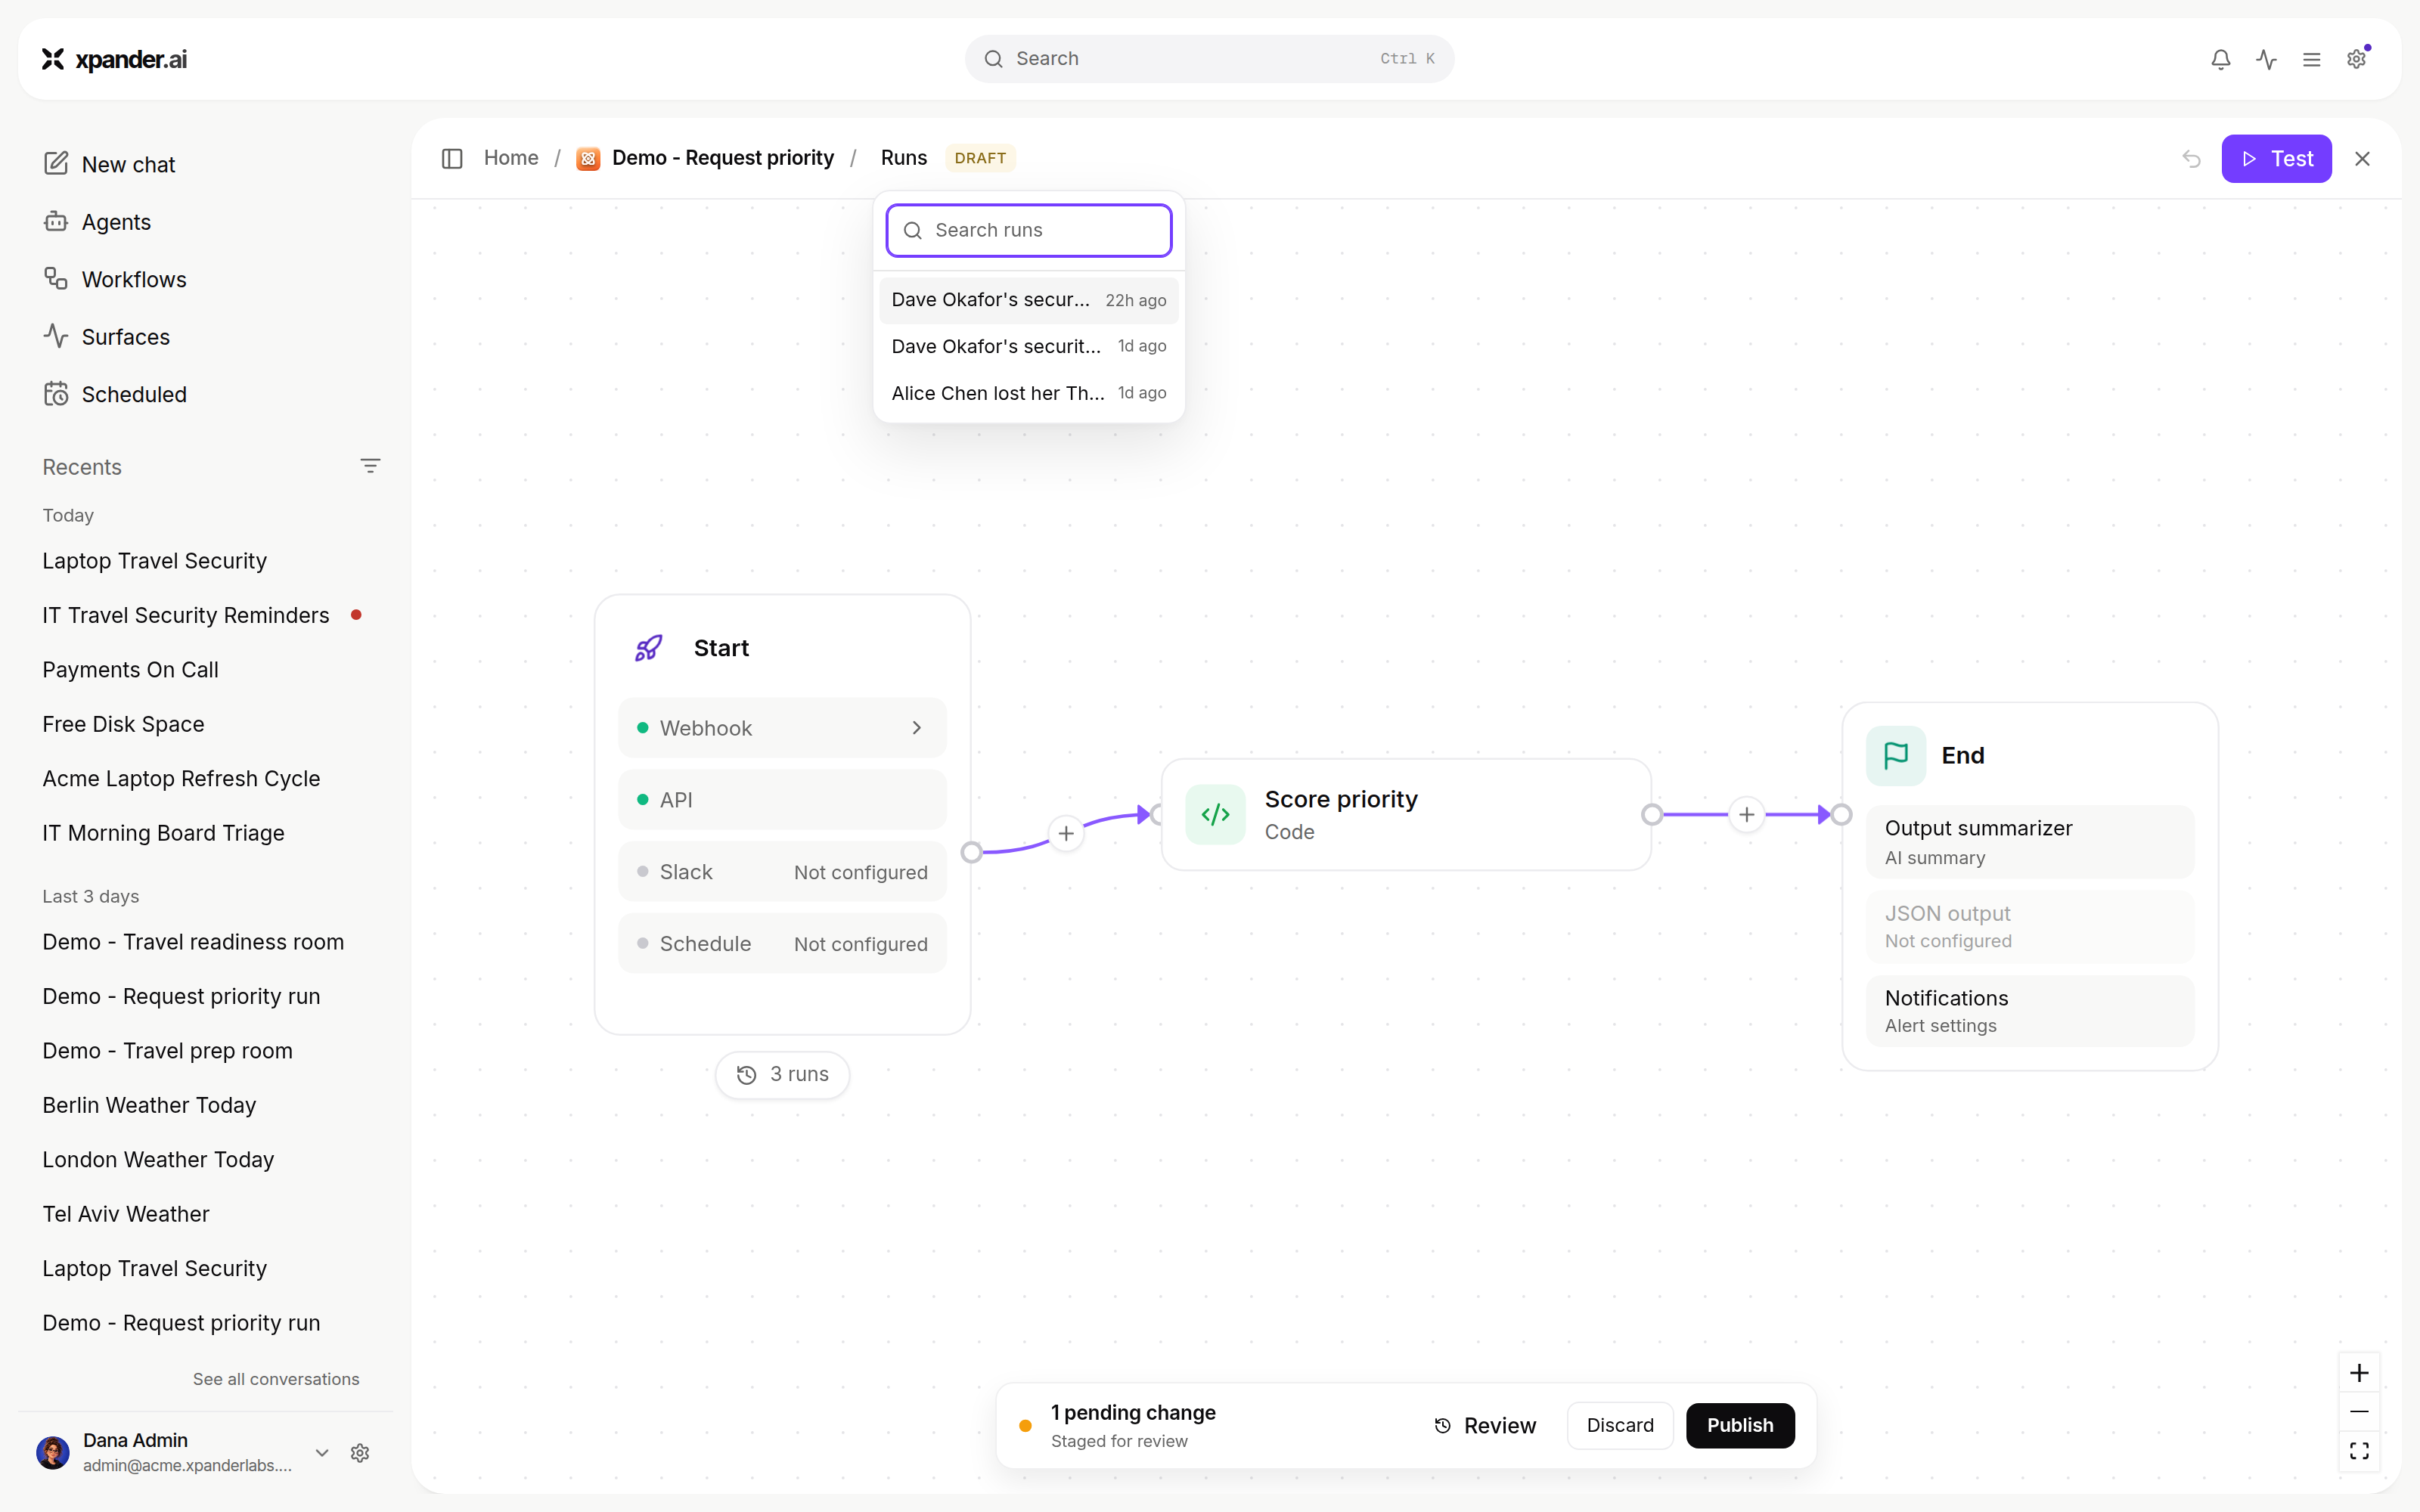The height and width of the screenshot is (1512, 2420).
Task: Review the staged change
Action: click(x=1484, y=1425)
